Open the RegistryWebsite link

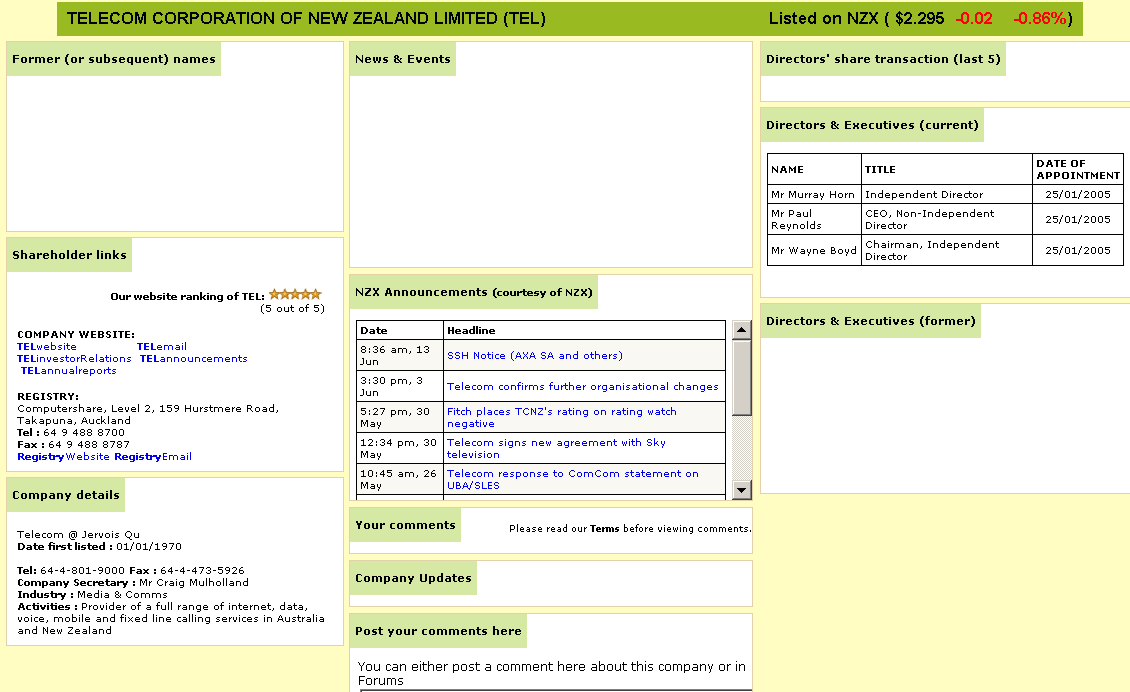click(x=63, y=457)
